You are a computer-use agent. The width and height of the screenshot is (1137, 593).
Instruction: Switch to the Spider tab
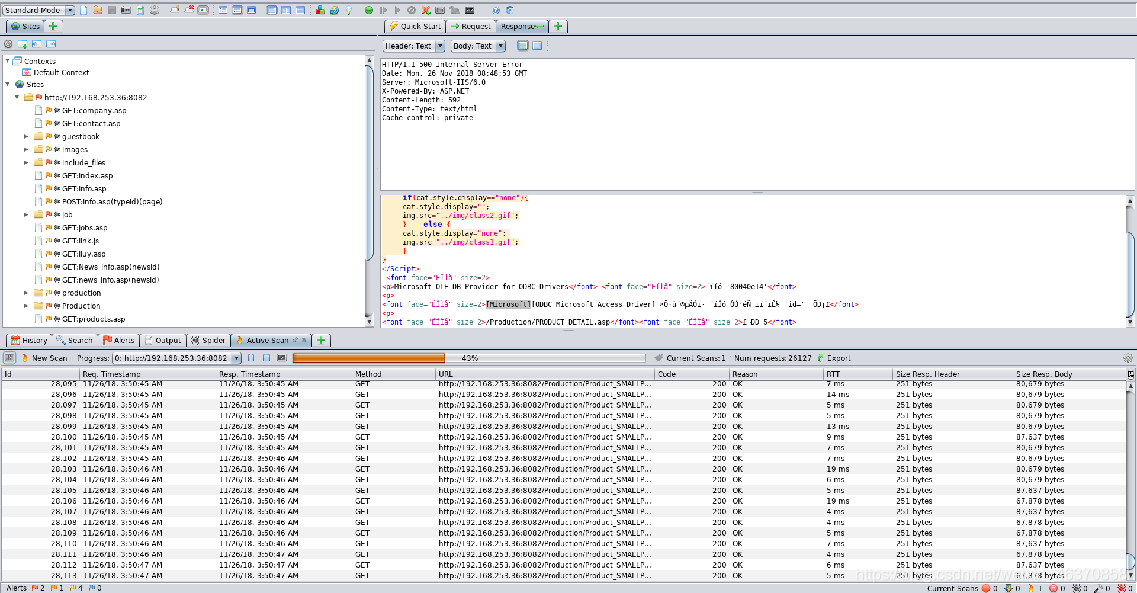tap(208, 340)
